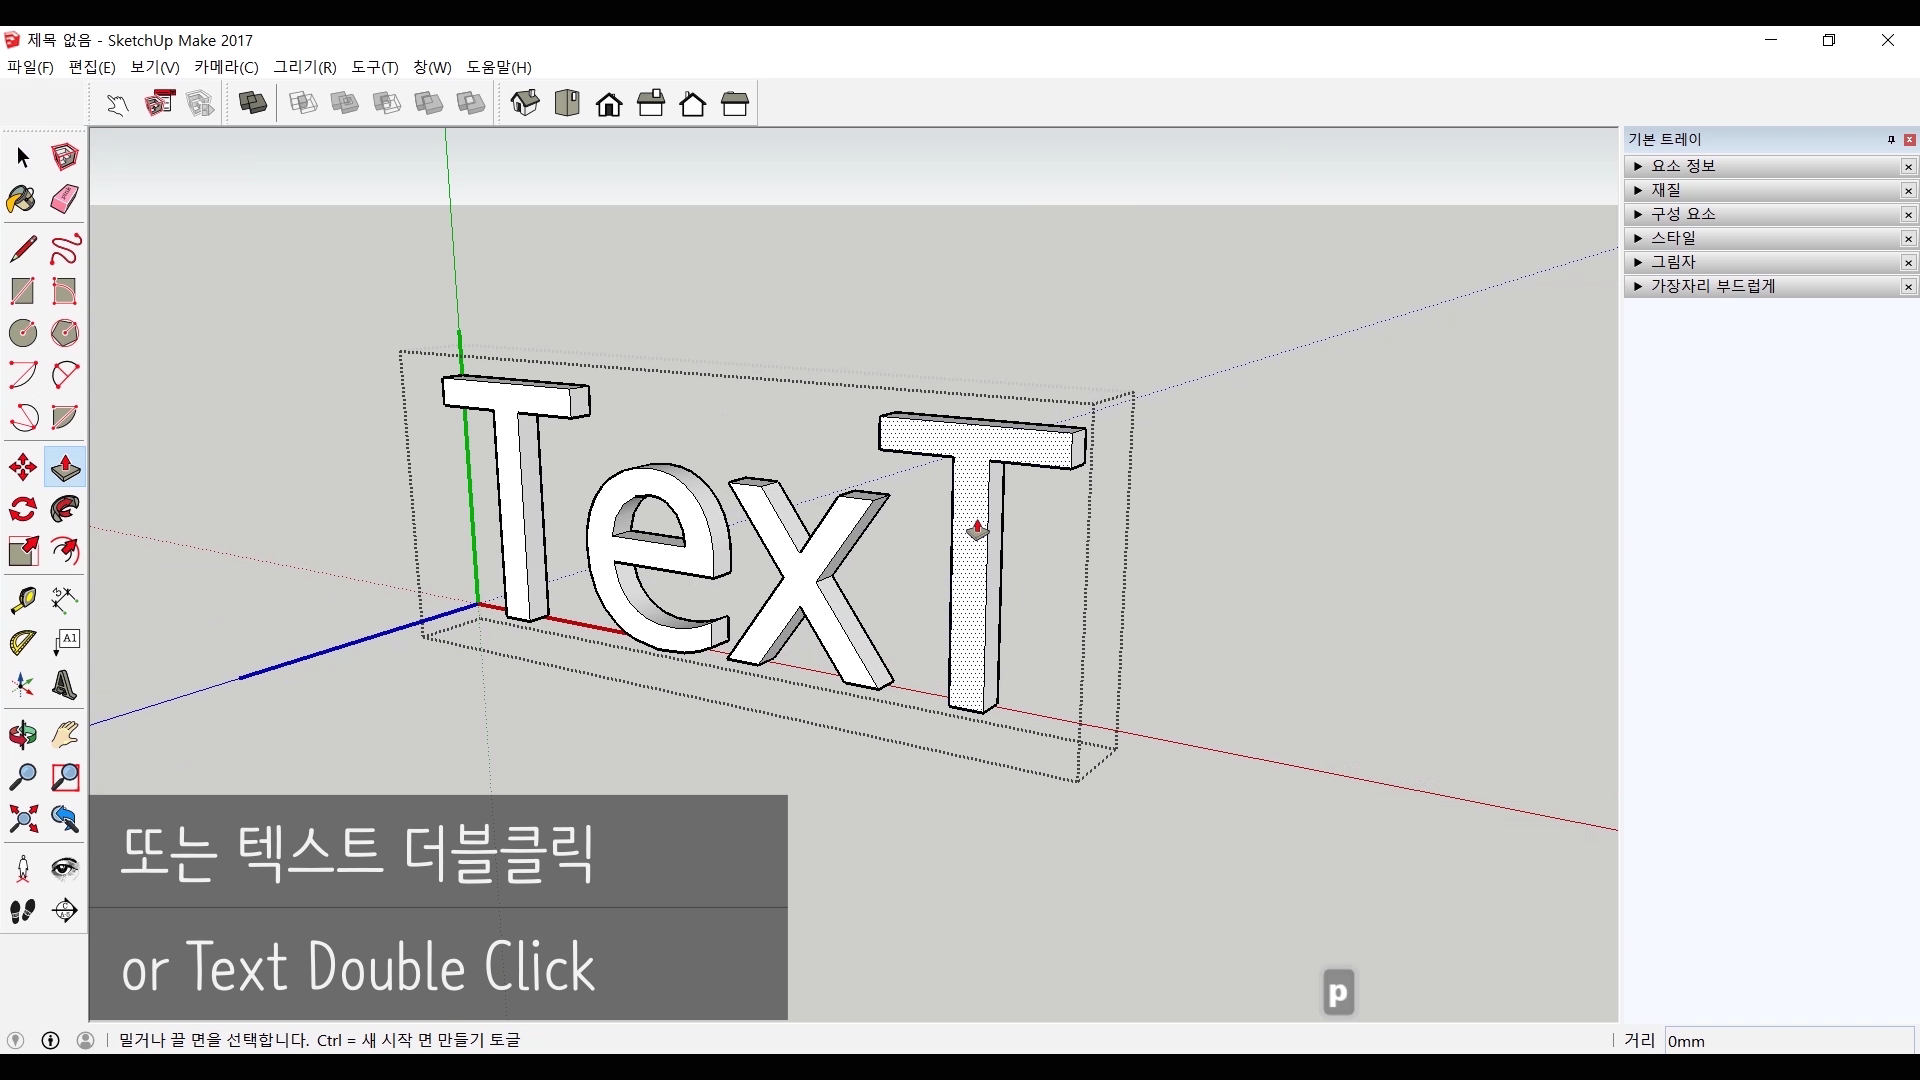Switch to Iso view house icon
The height and width of the screenshot is (1080, 1920).
(525, 103)
